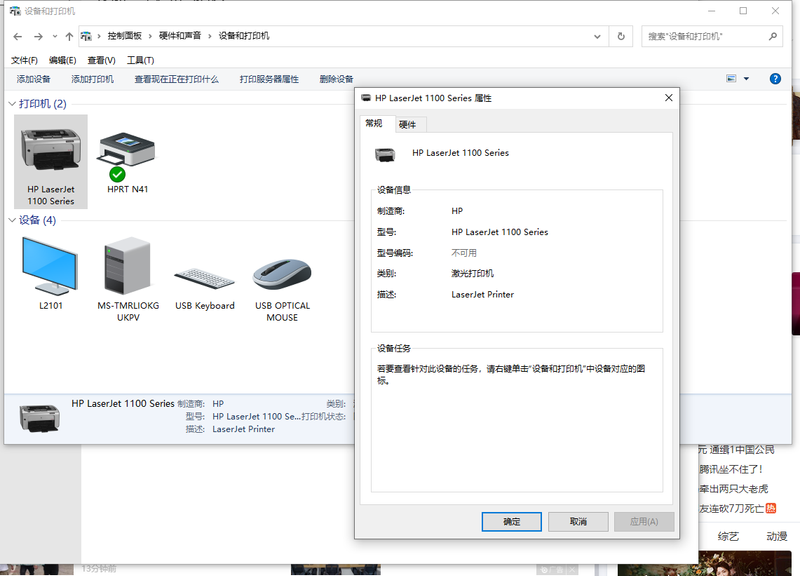
Task: Click the printer icon in details pane
Action: pos(40,417)
